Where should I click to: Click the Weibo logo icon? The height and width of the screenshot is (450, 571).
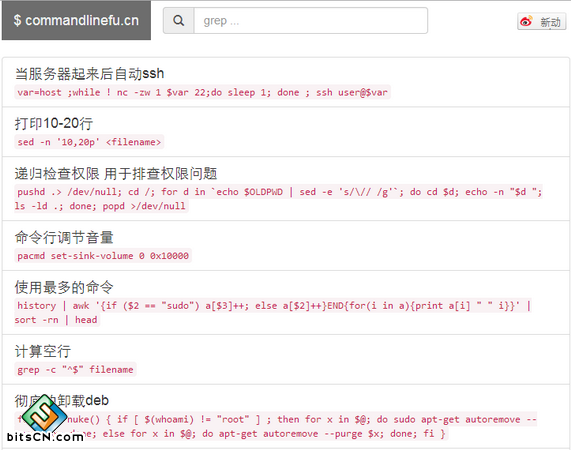526,21
